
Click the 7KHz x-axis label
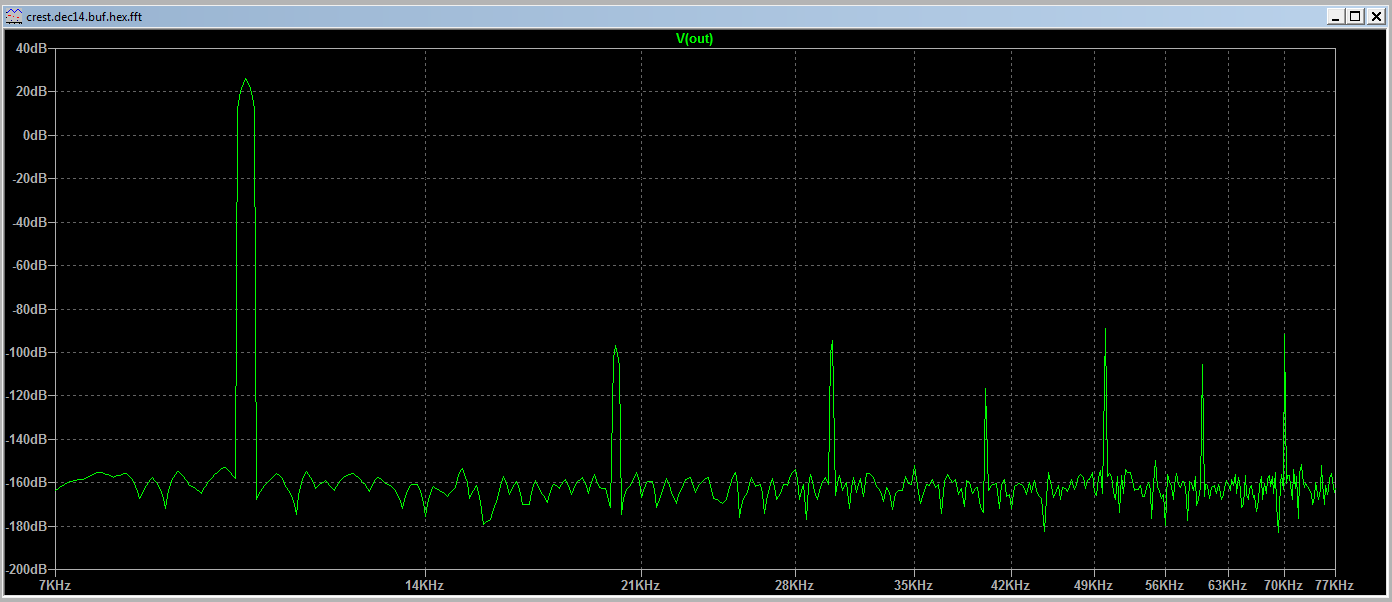54,585
